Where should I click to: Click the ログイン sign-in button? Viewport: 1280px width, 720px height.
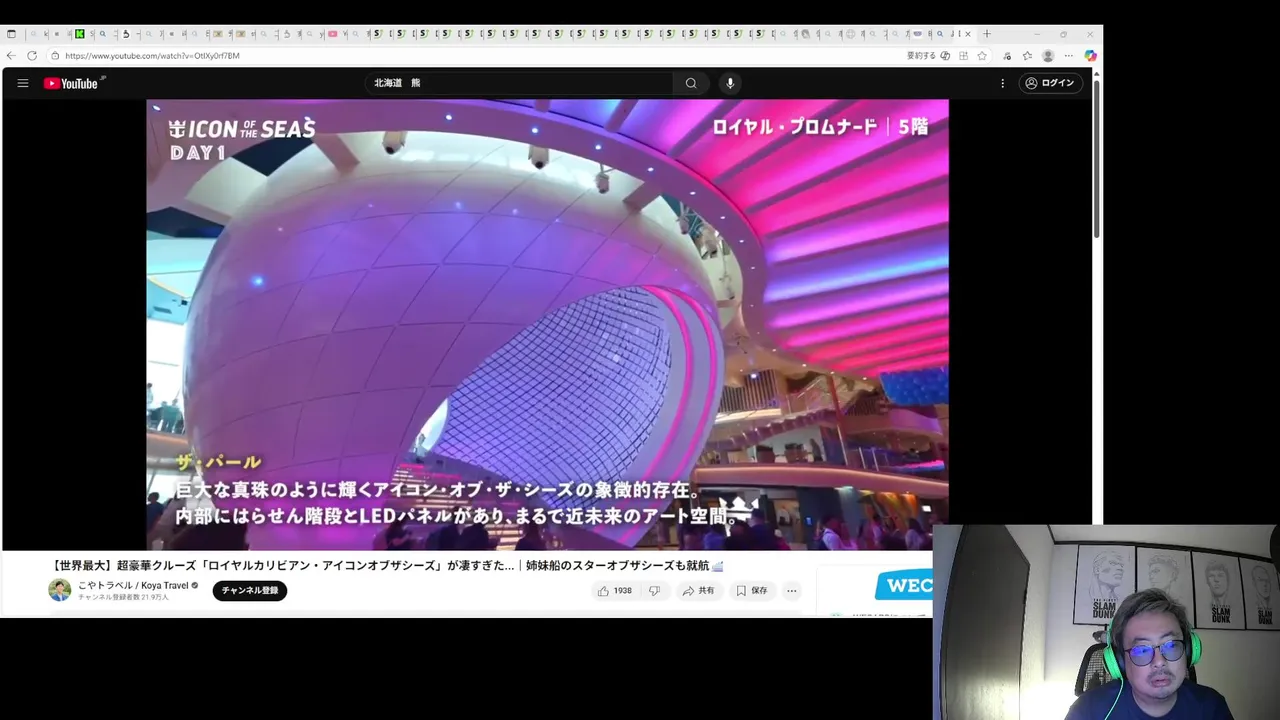[x=1049, y=83]
